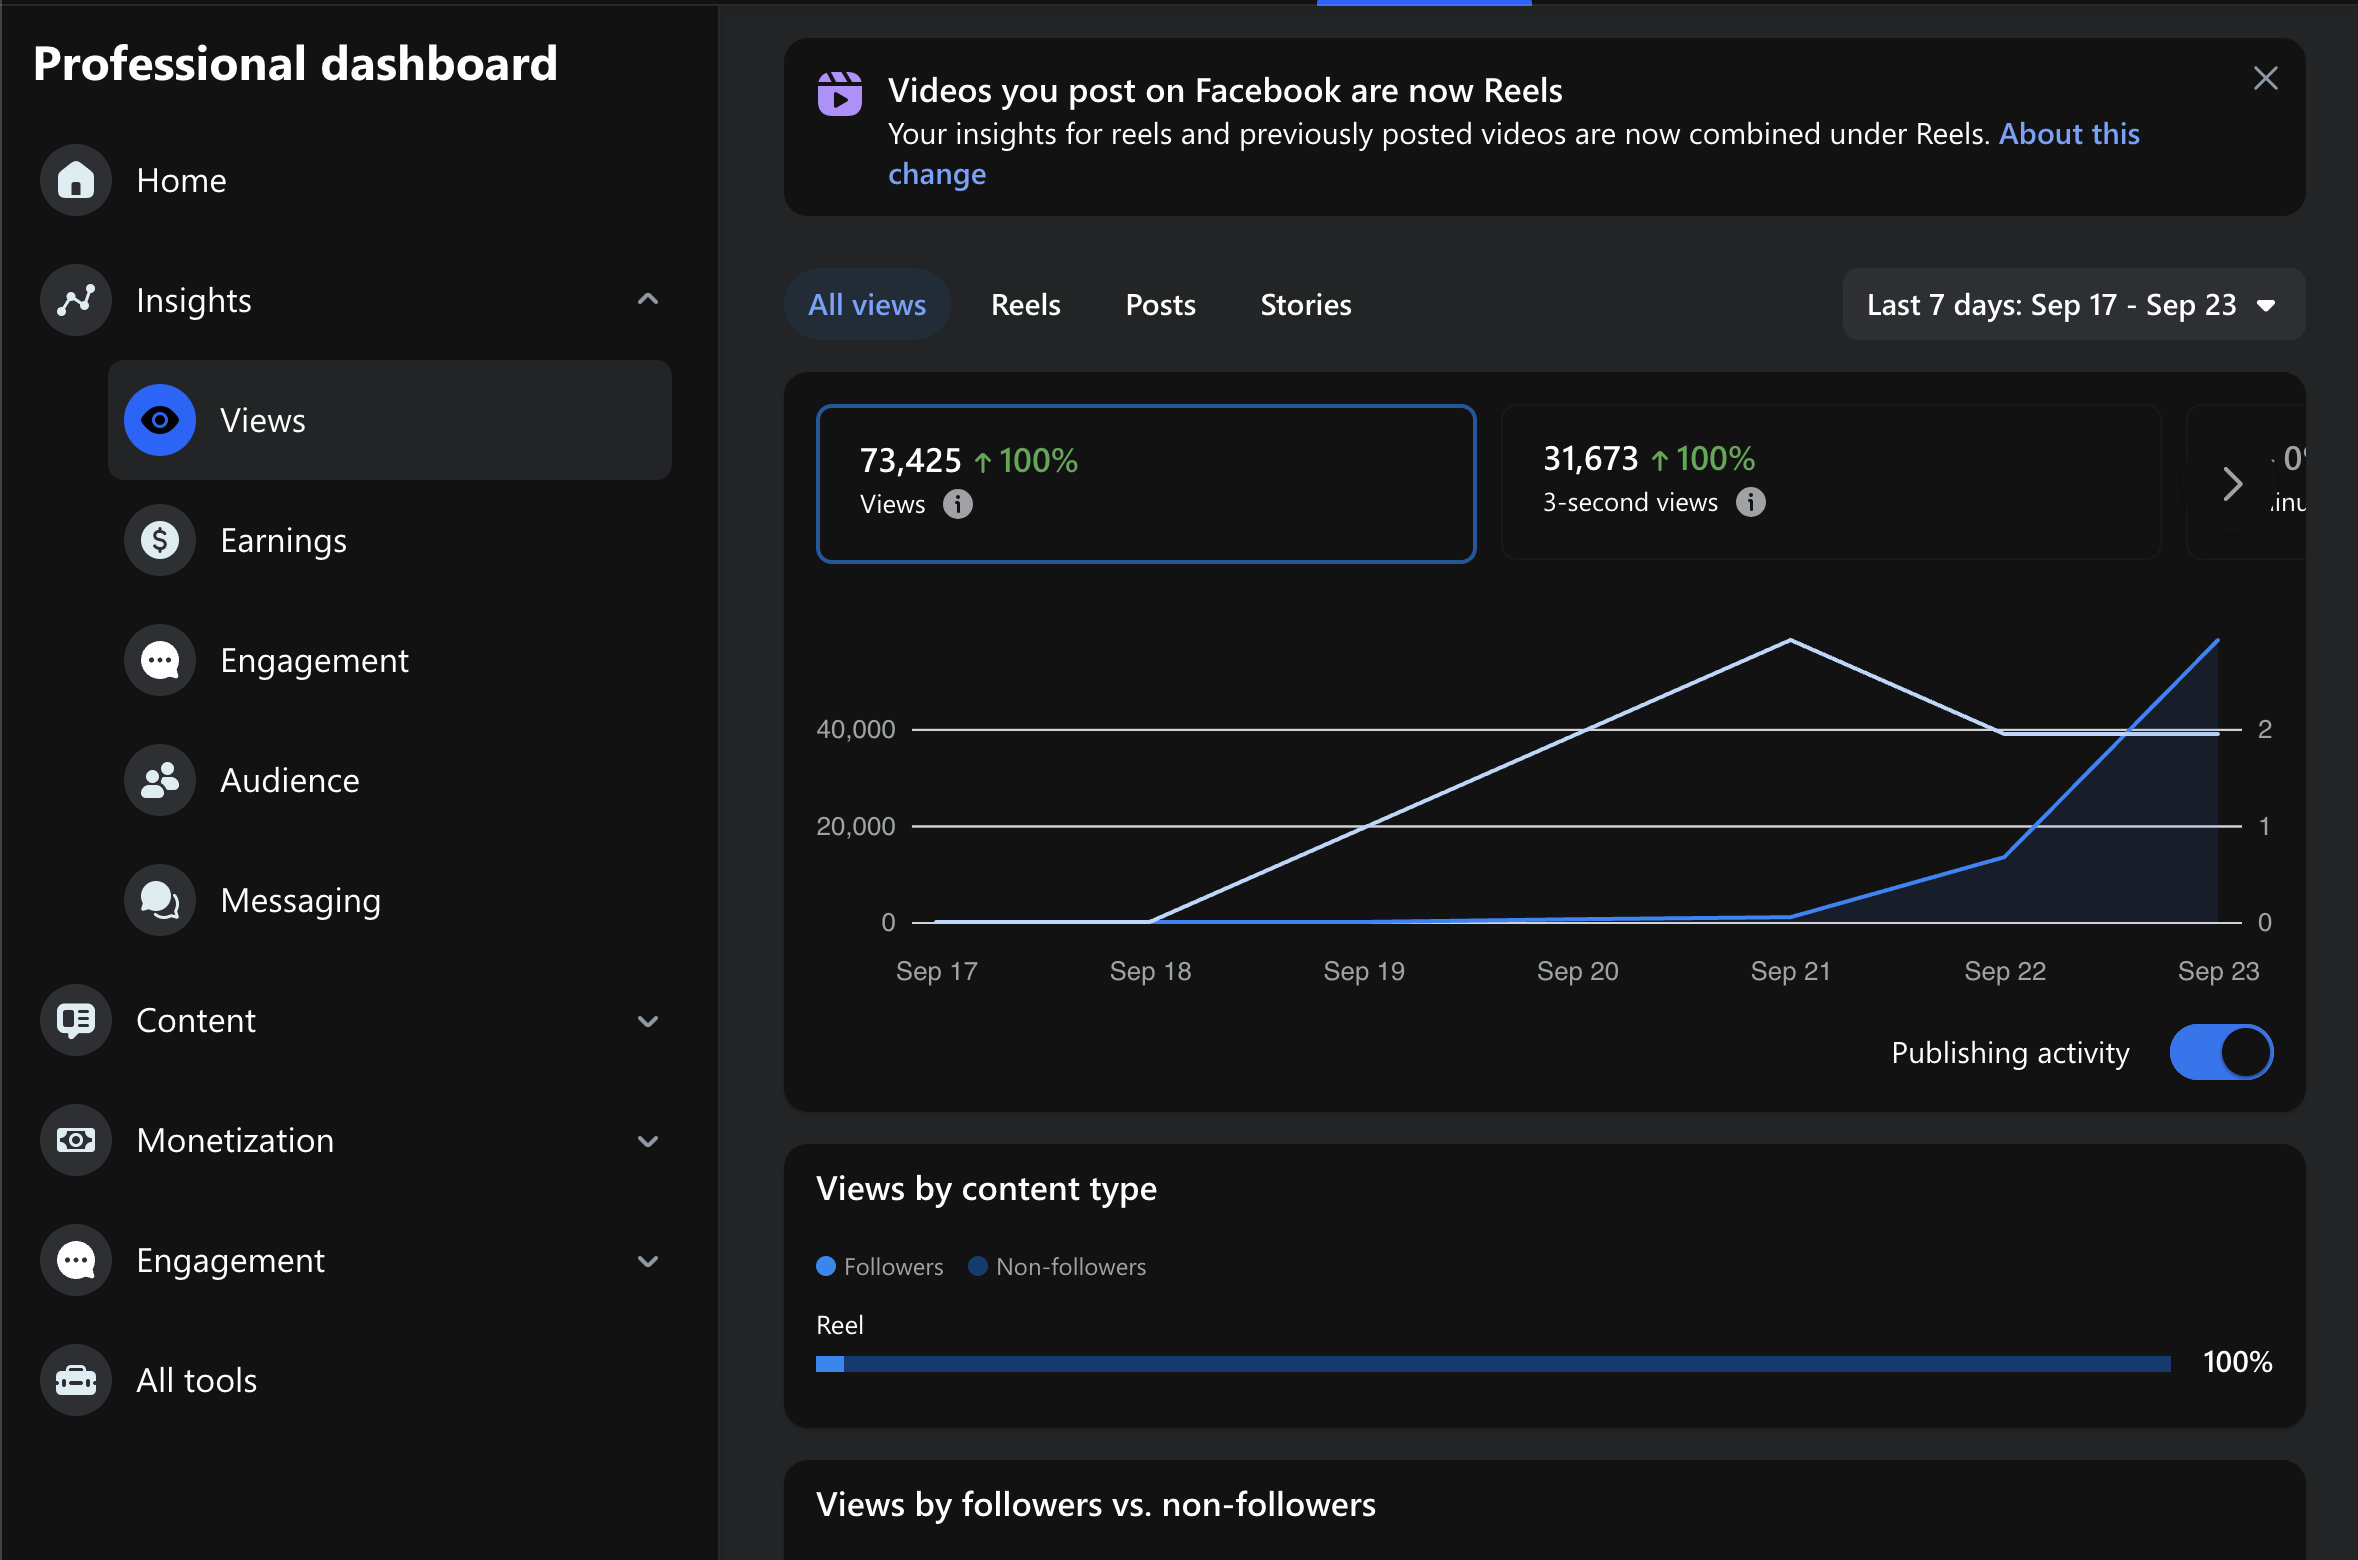The width and height of the screenshot is (2358, 1560).
Task: Switch to the Posts tab
Action: (x=1160, y=304)
